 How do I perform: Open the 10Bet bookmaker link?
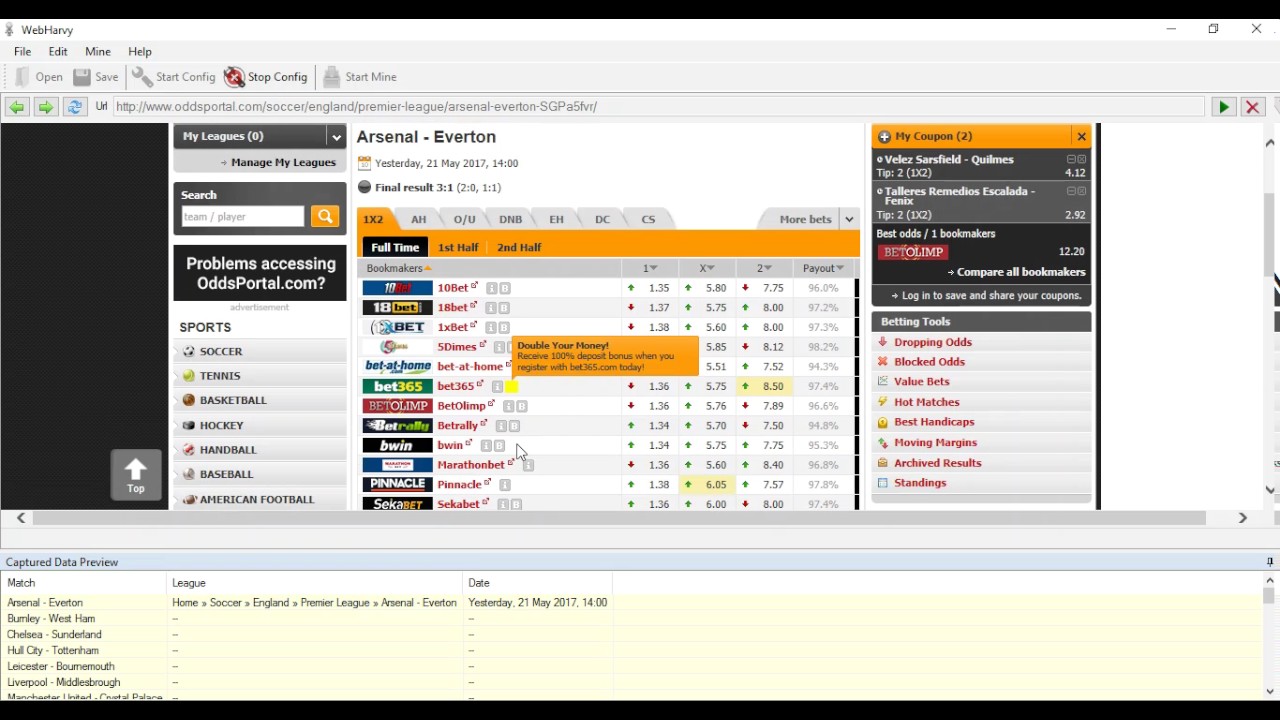coord(454,288)
